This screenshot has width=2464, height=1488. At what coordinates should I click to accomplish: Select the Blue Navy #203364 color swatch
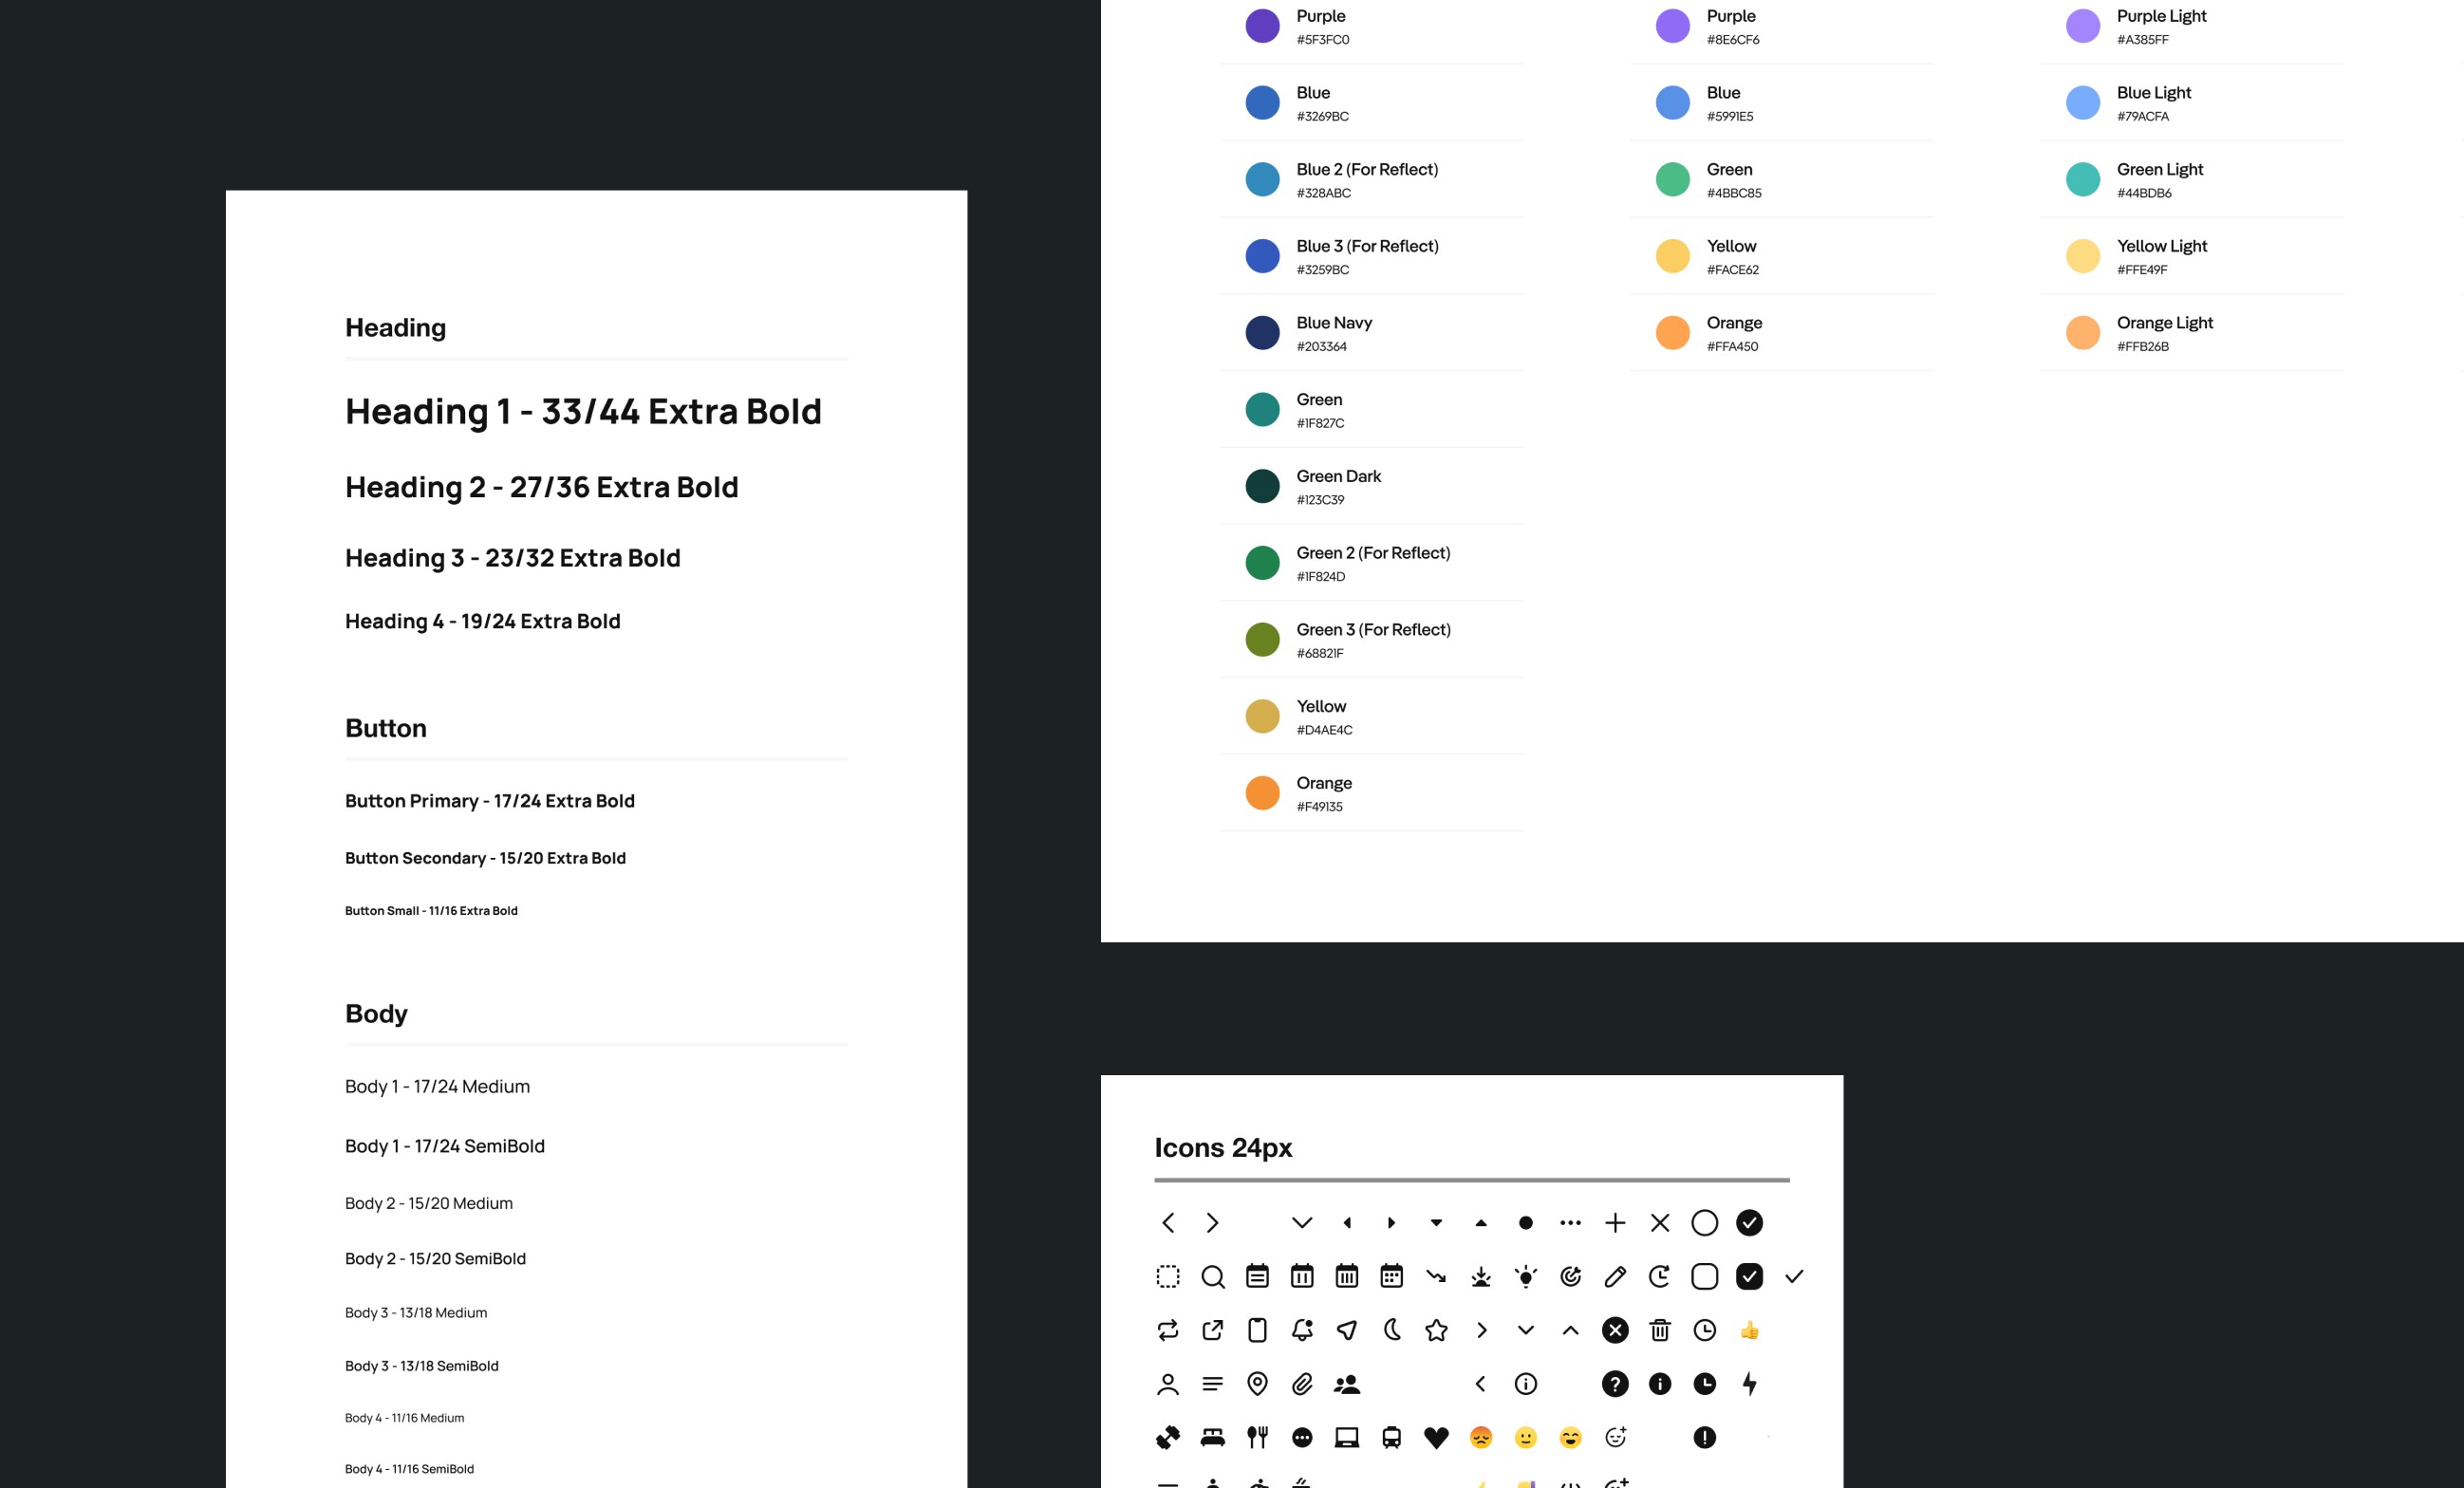pyautogui.click(x=1262, y=333)
